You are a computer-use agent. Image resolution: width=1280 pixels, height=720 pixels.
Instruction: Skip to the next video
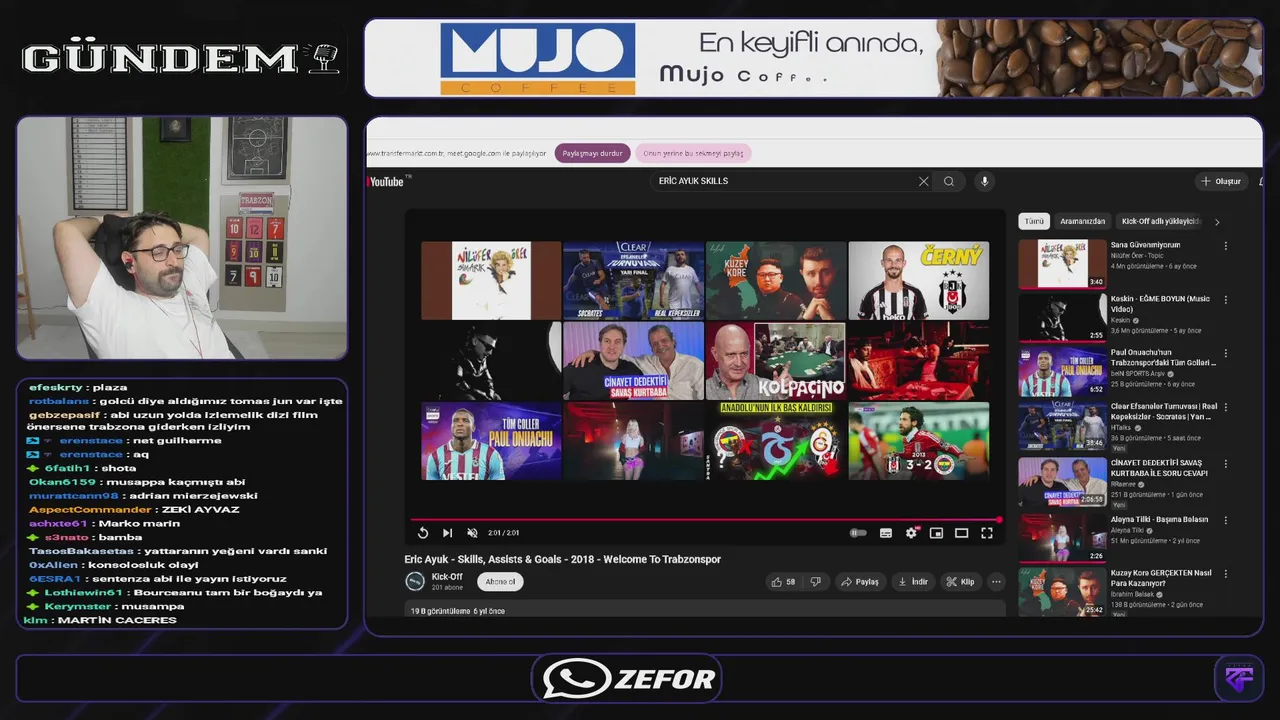447,533
